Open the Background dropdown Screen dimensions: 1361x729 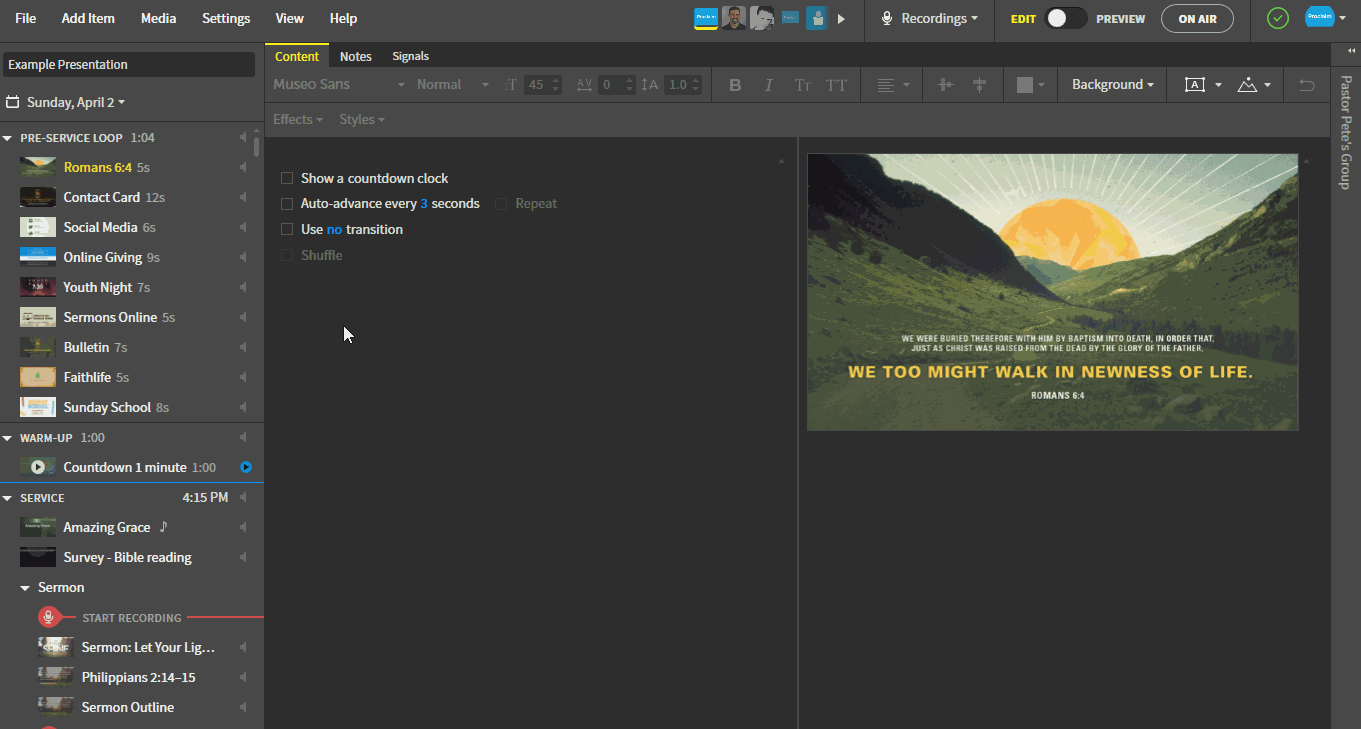(x=1112, y=85)
